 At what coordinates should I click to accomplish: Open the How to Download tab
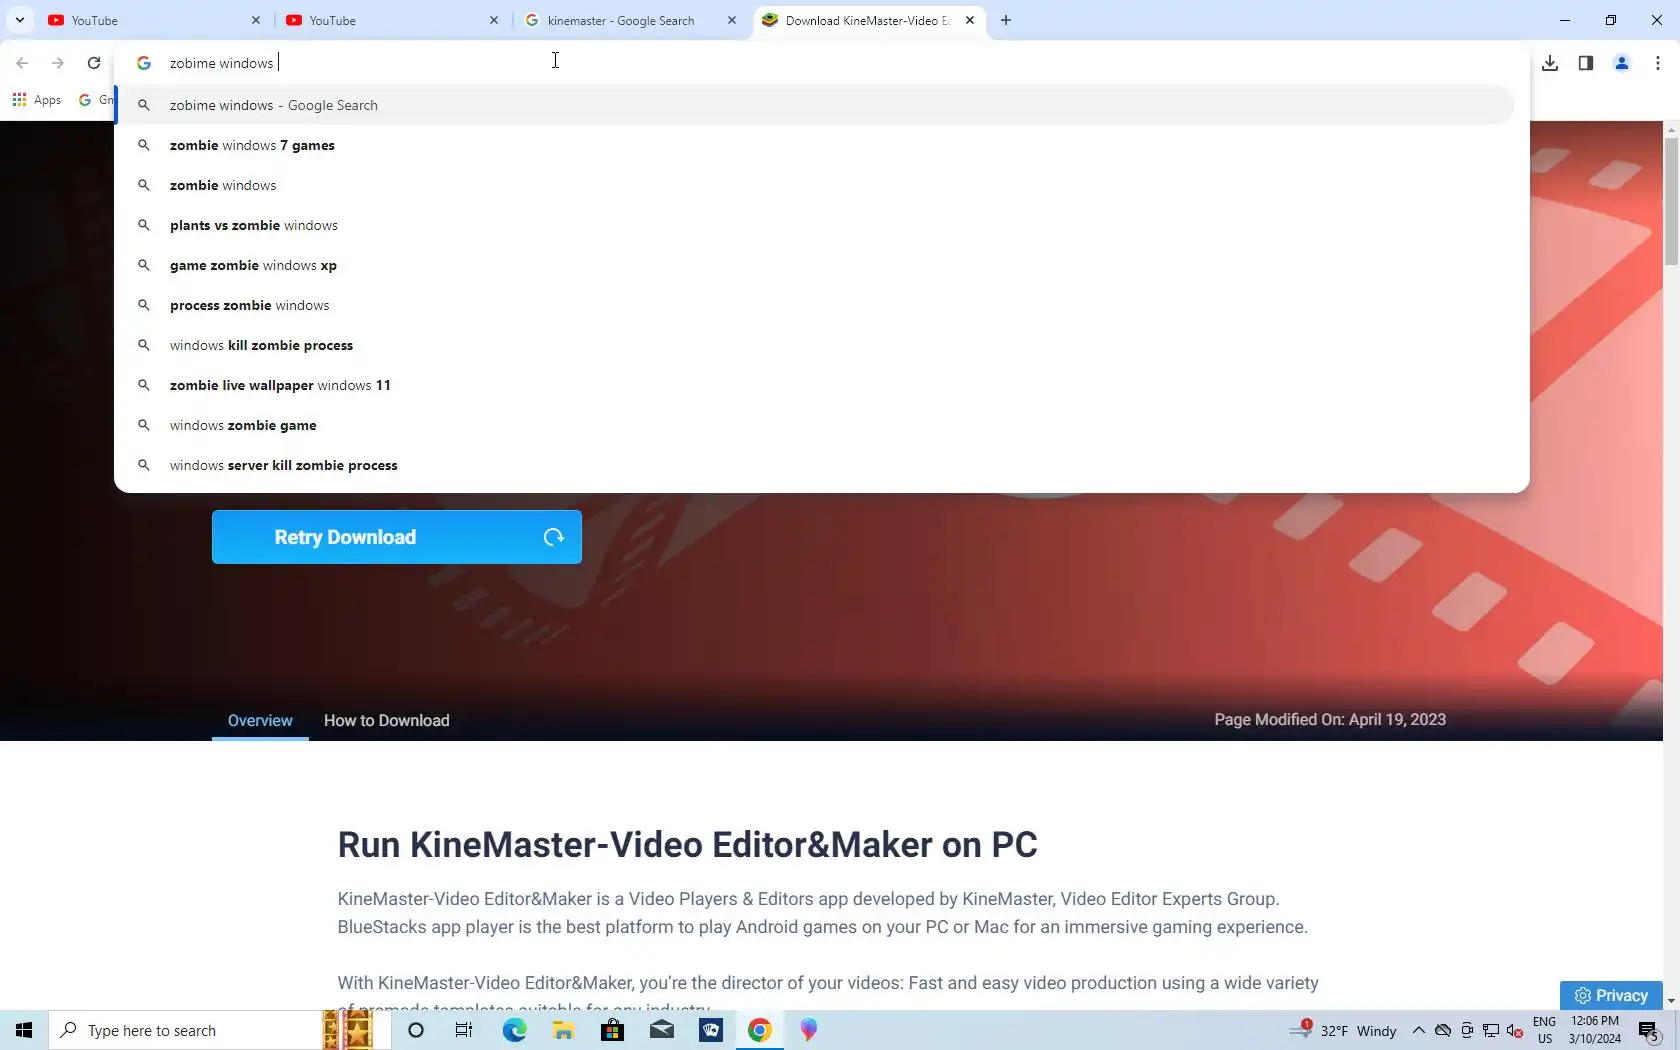point(387,721)
